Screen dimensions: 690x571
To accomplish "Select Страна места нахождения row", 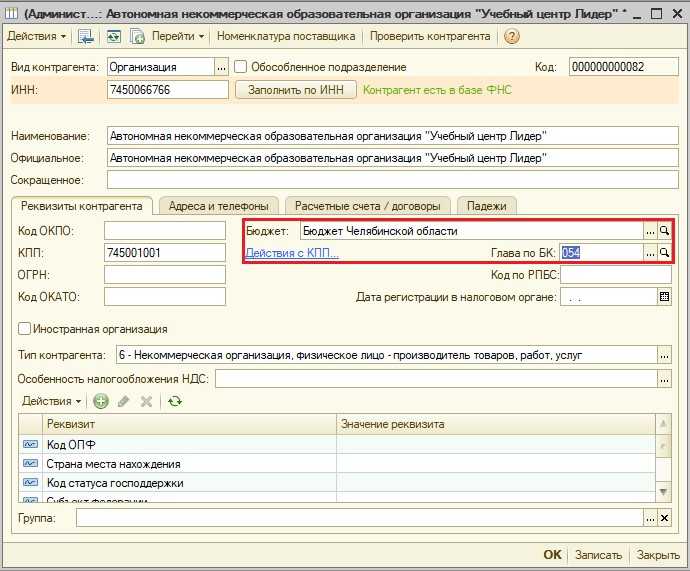I will [x=337, y=464].
